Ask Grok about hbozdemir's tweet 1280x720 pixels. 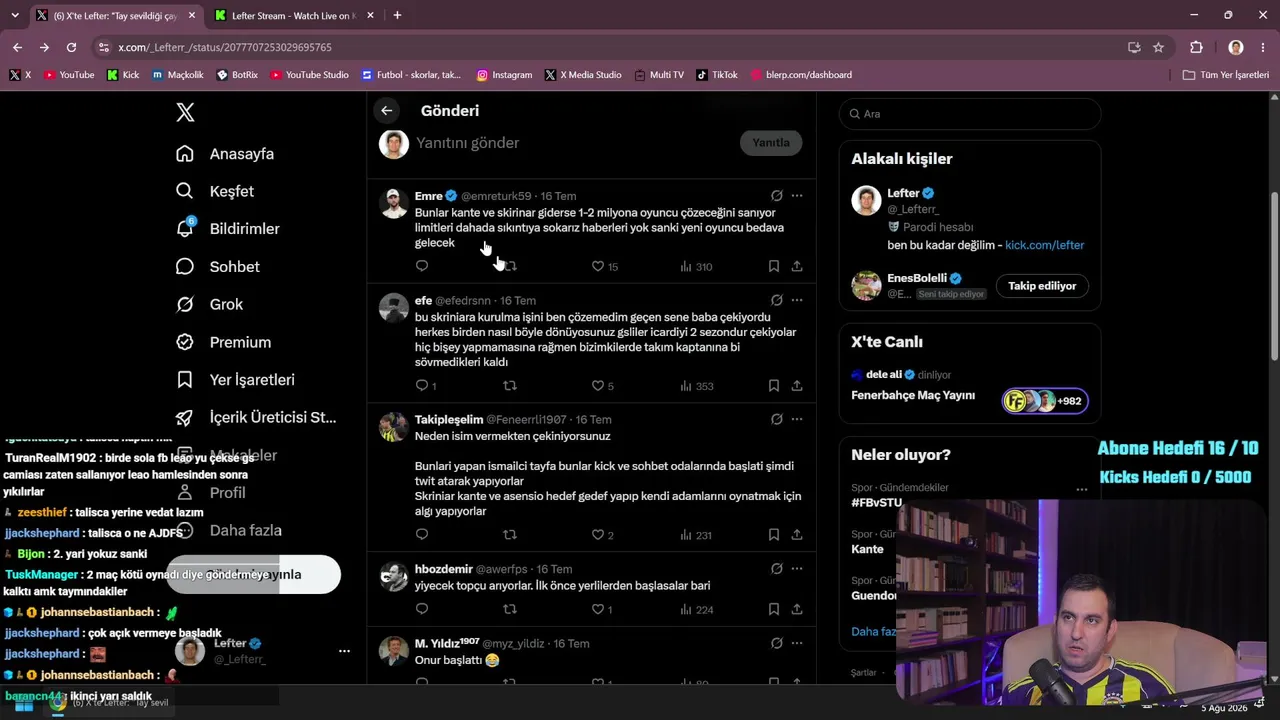pyautogui.click(x=776, y=569)
